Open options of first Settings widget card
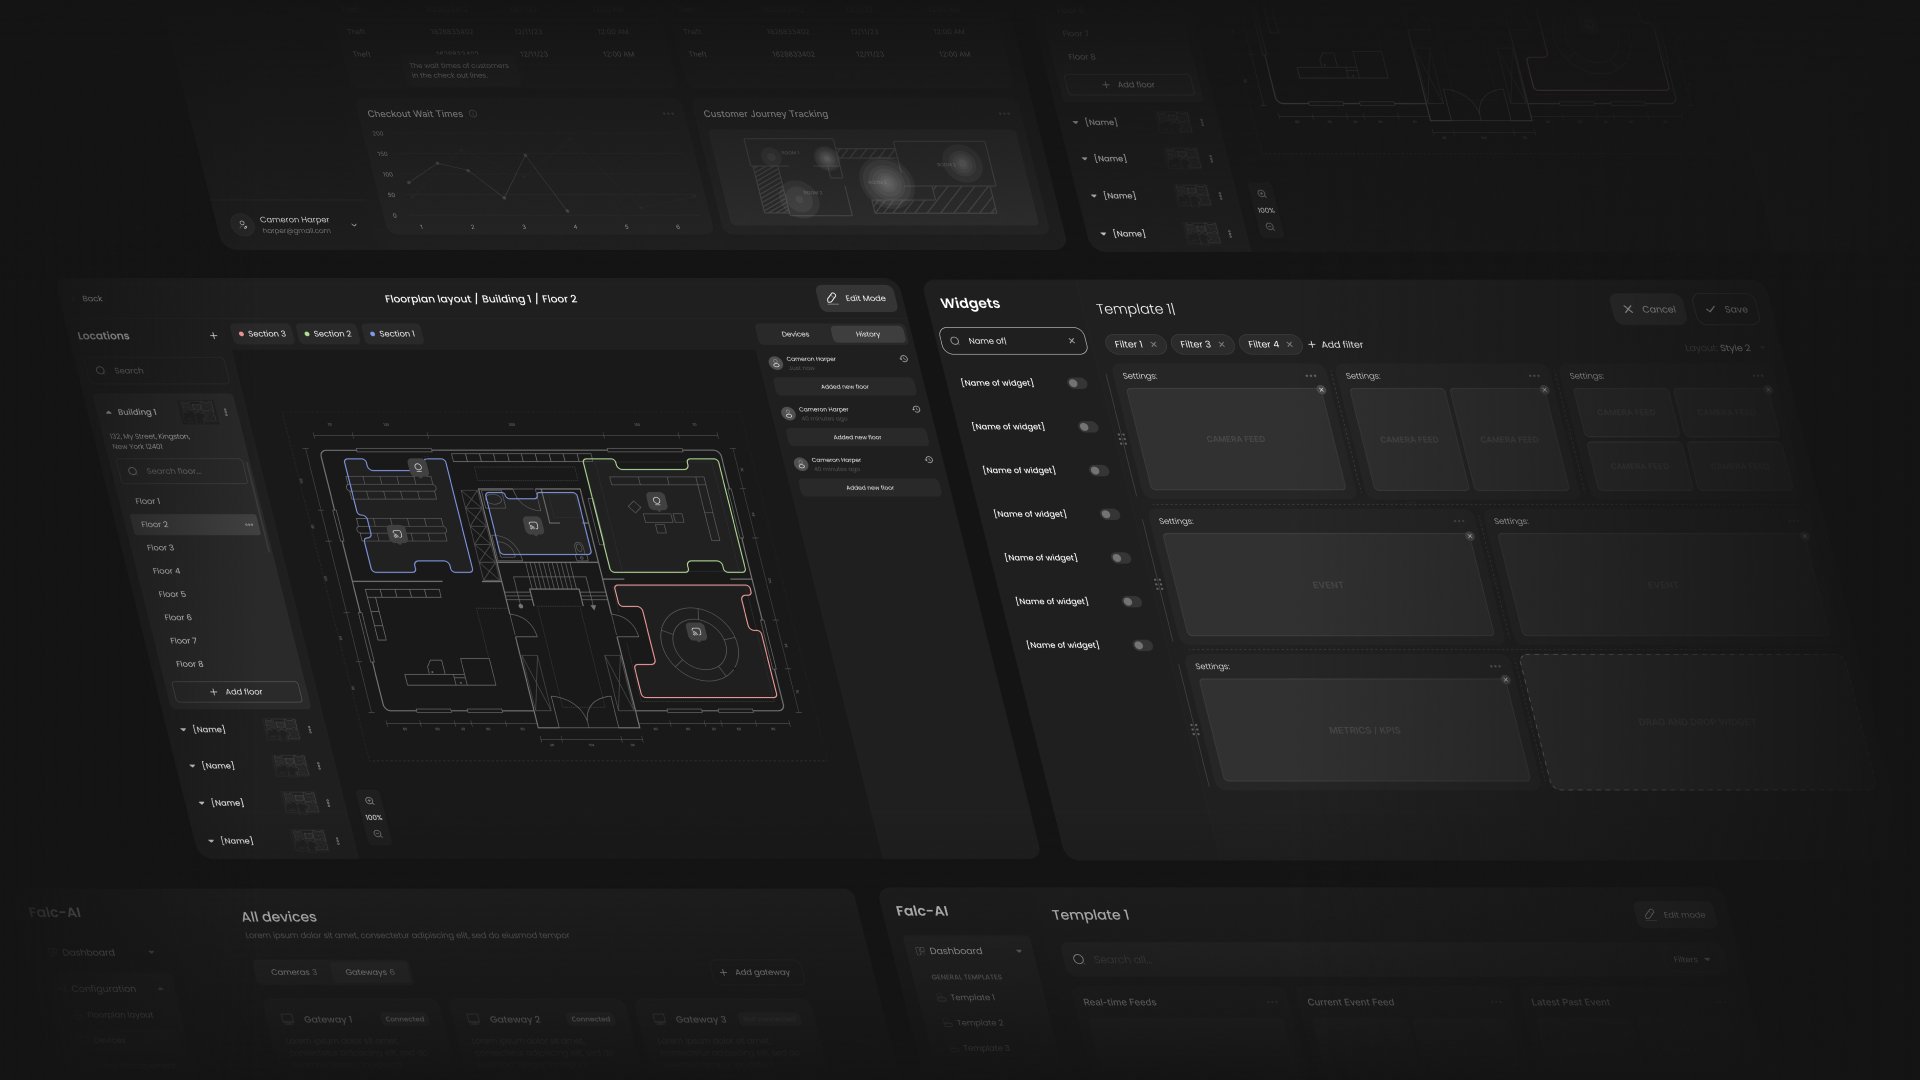 point(1311,376)
